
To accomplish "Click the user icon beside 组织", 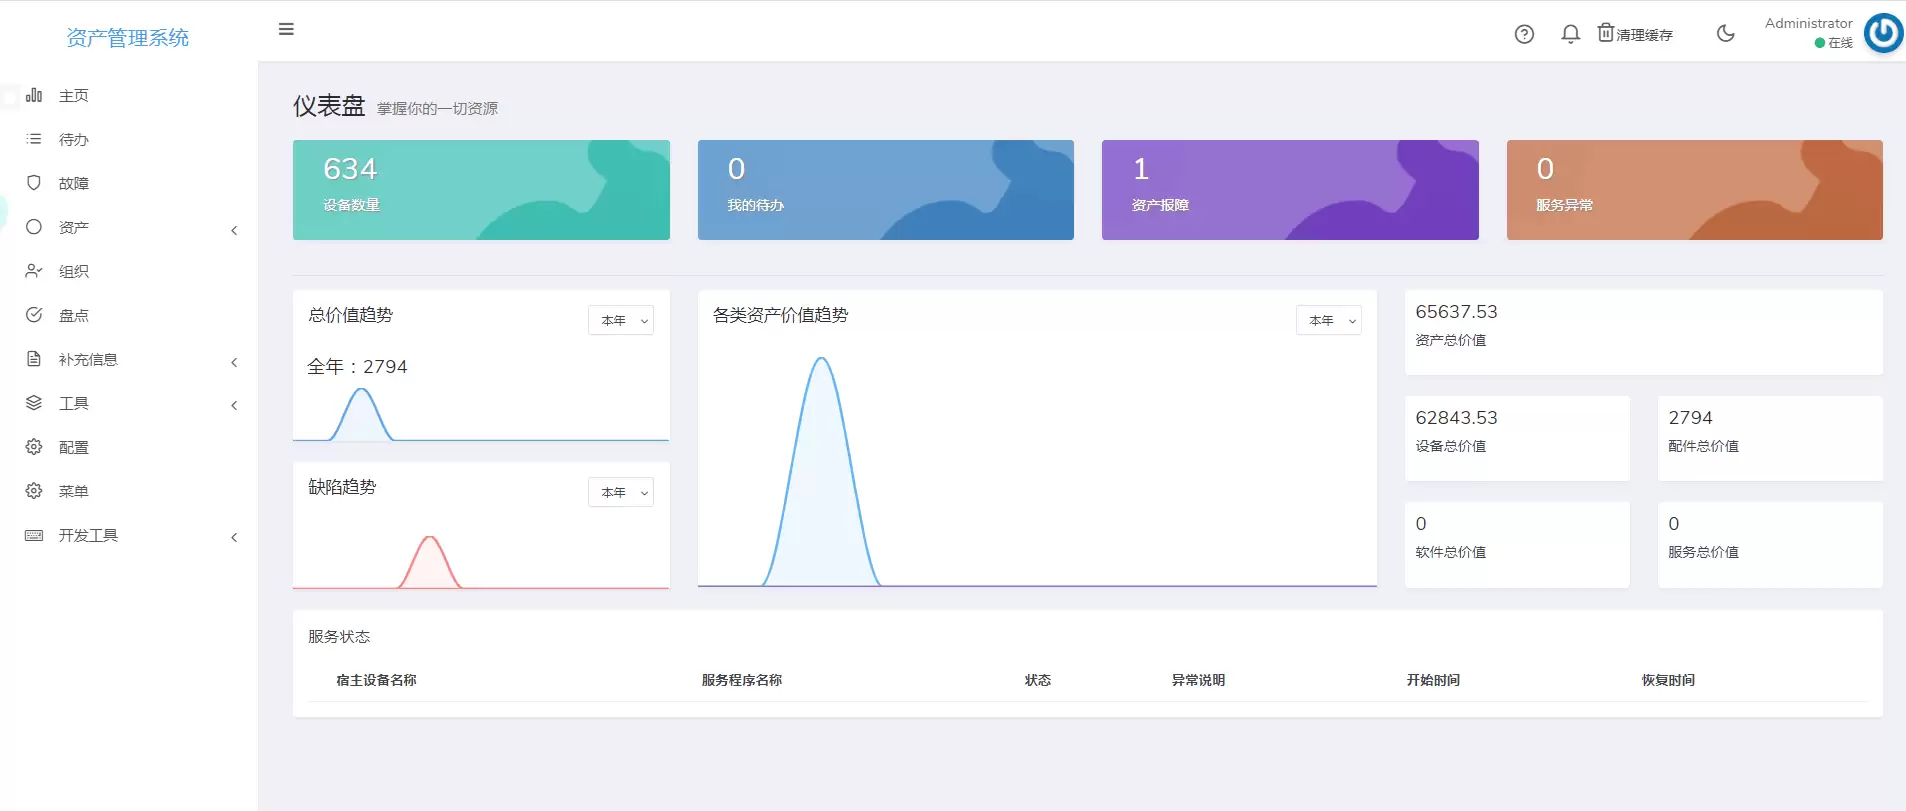I will (x=34, y=271).
